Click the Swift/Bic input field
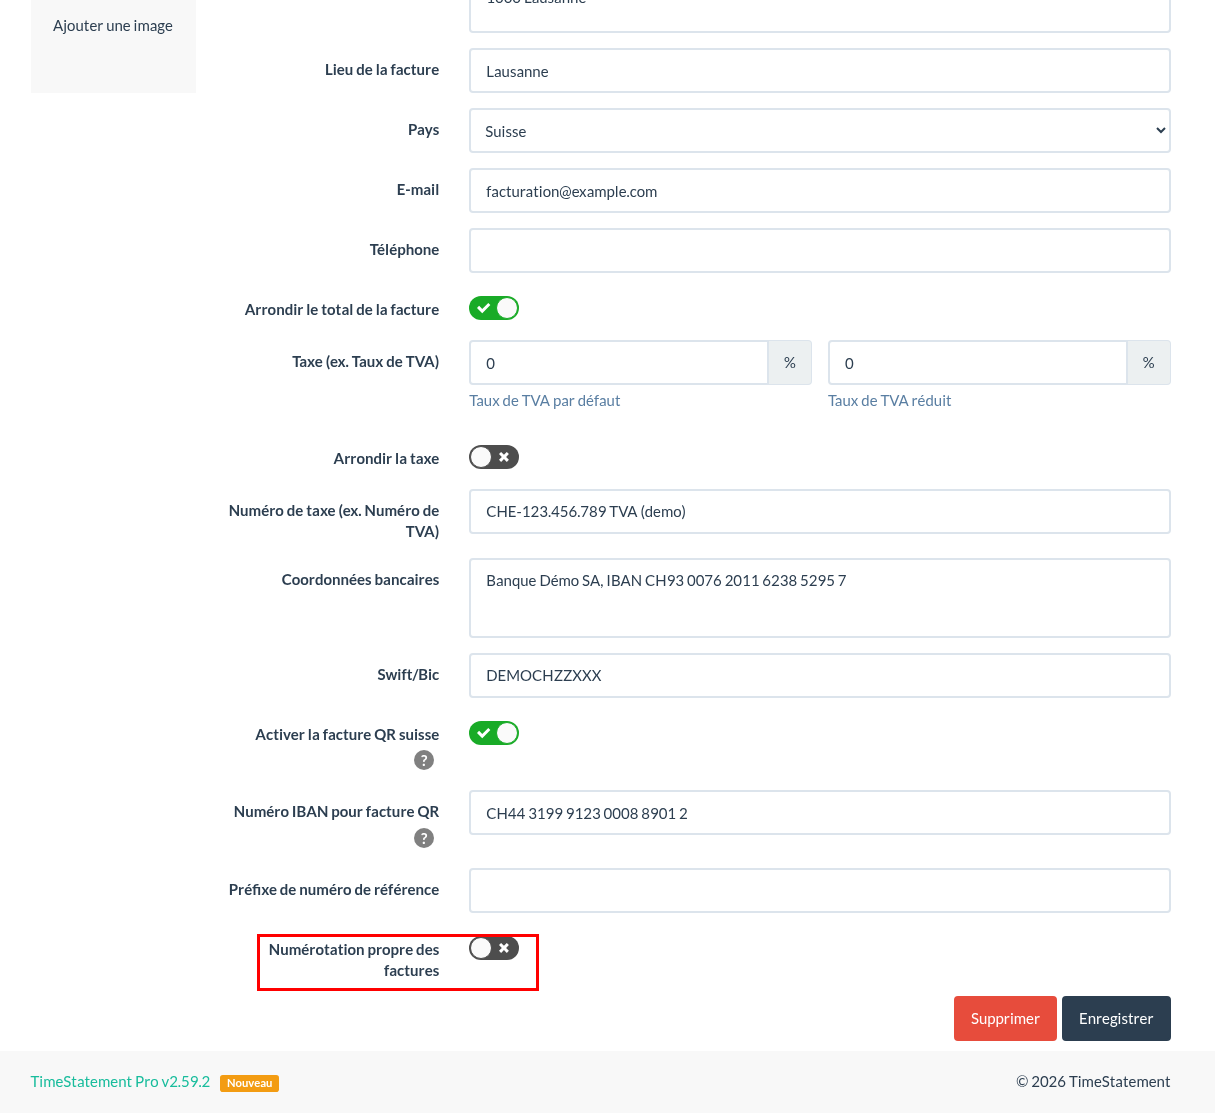1215x1113 pixels. [820, 676]
